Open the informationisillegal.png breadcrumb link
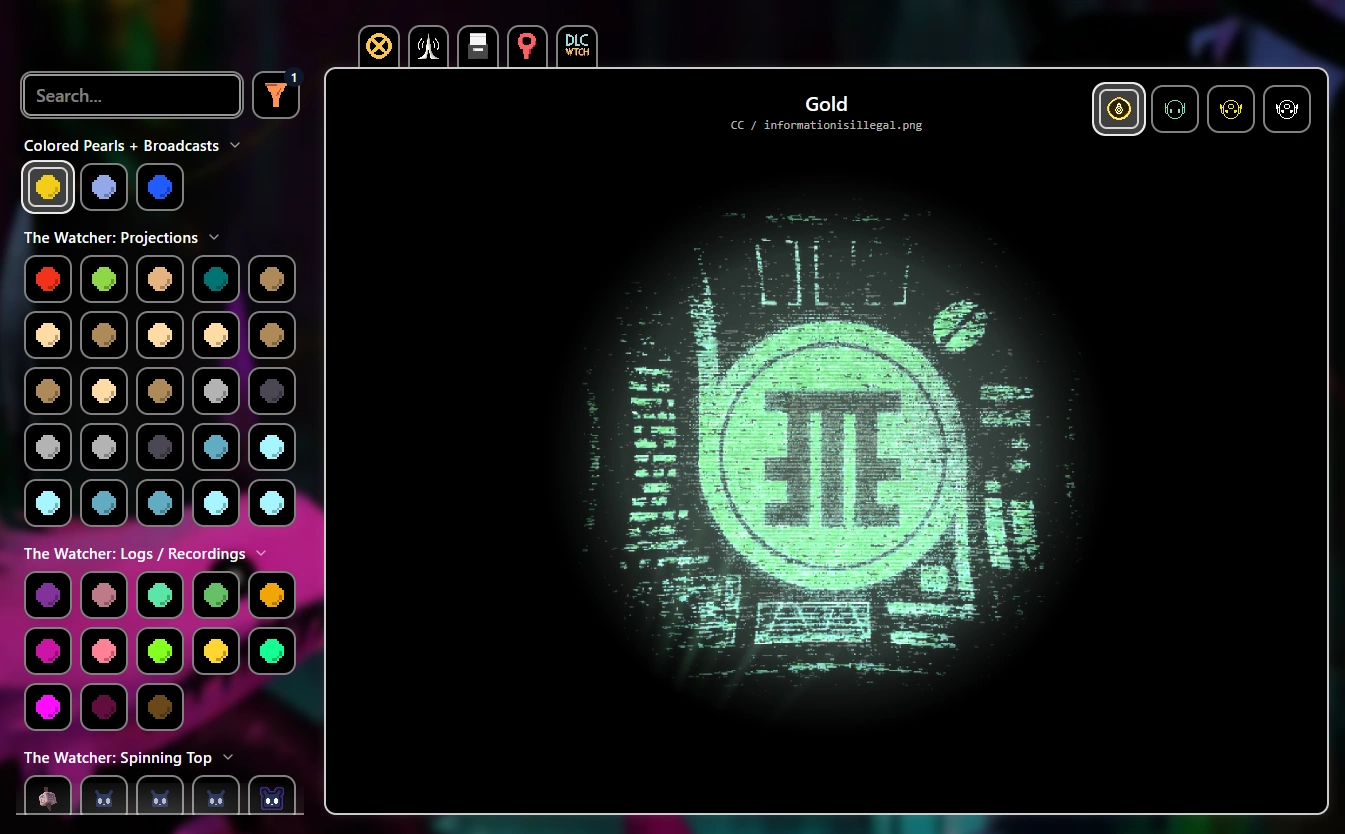 pyautogui.click(x=844, y=124)
